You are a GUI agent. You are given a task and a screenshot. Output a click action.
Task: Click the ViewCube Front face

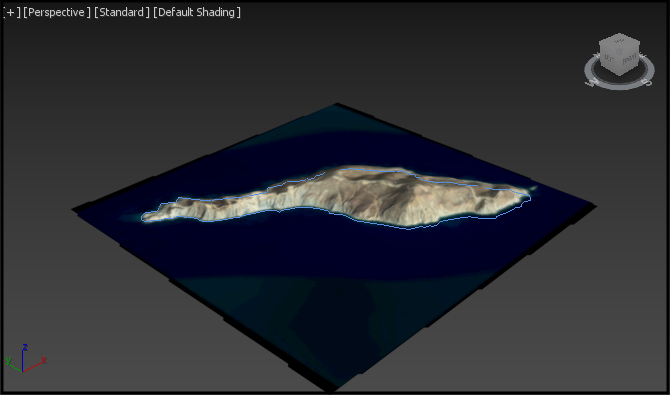click(x=629, y=59)
